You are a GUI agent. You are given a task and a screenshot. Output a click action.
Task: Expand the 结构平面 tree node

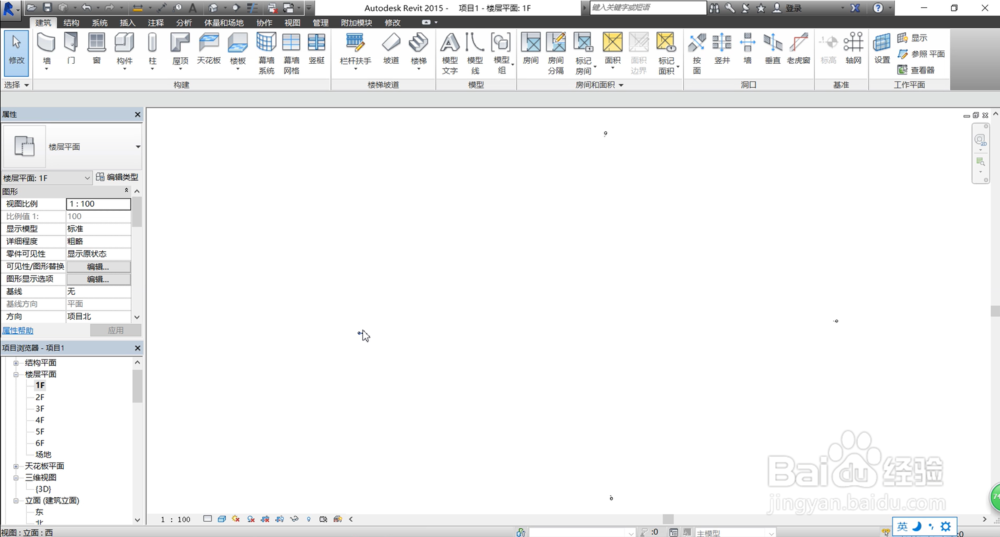[16, 363]
